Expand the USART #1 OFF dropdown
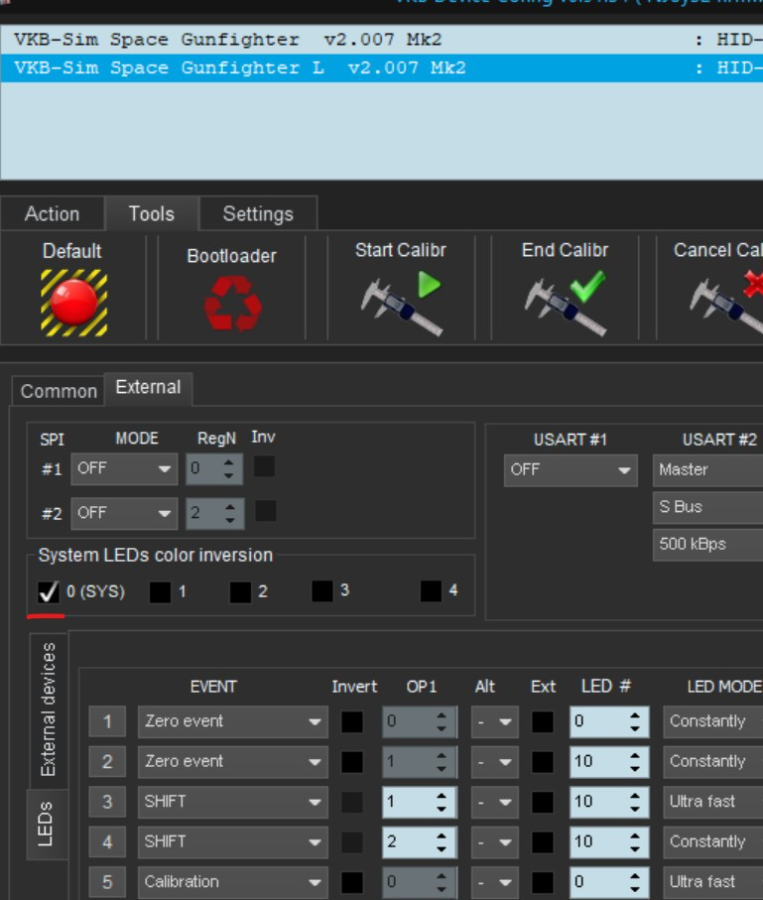Viewport: 763px width, 900px height. point(570,470)
